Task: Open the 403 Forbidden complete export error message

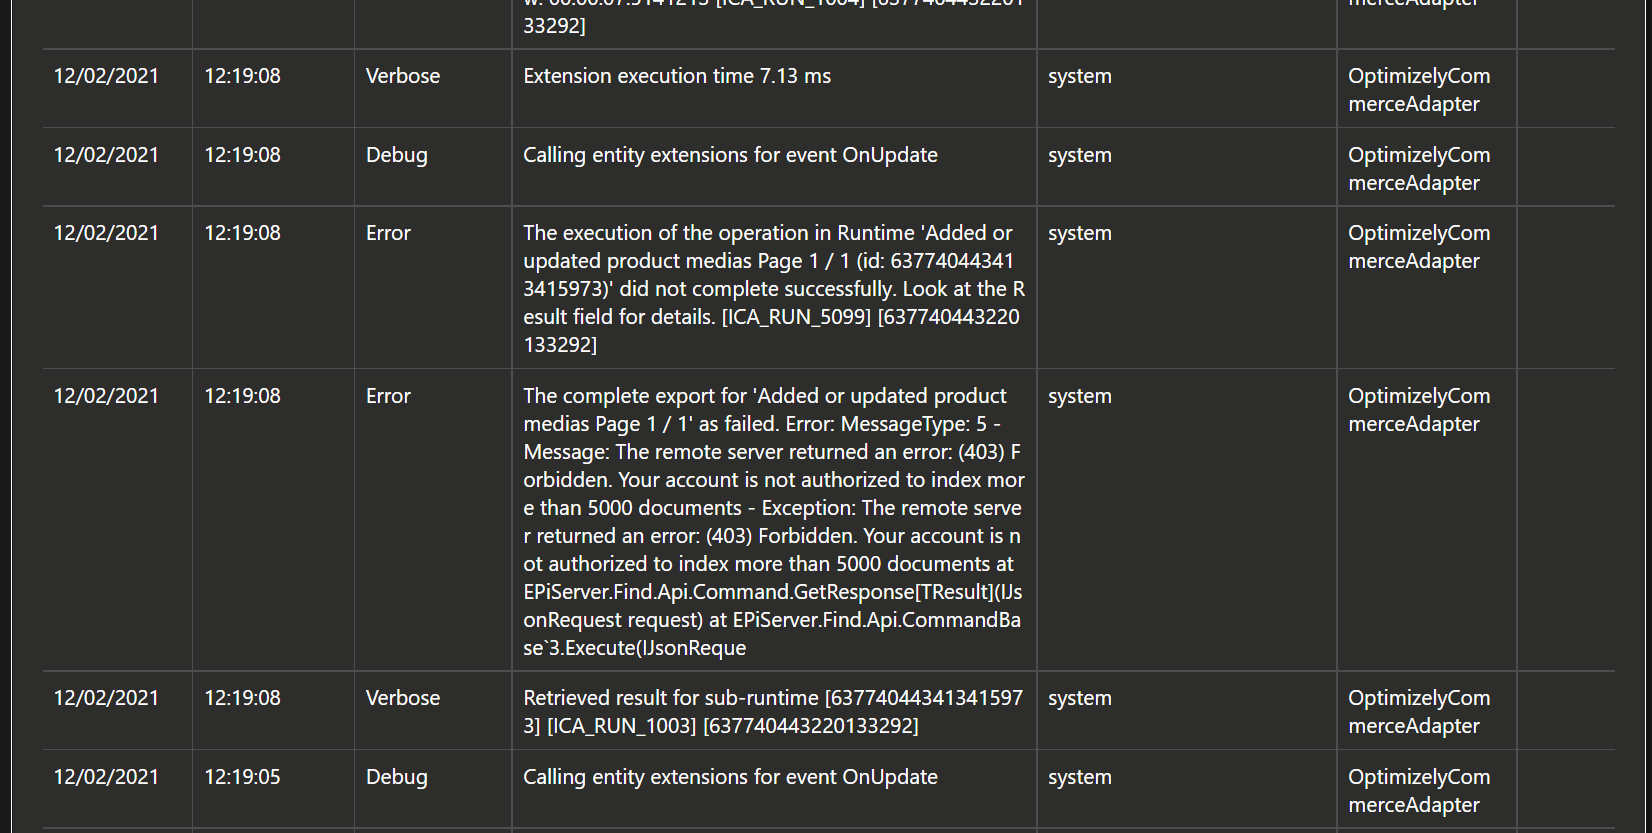Action: 774,522
